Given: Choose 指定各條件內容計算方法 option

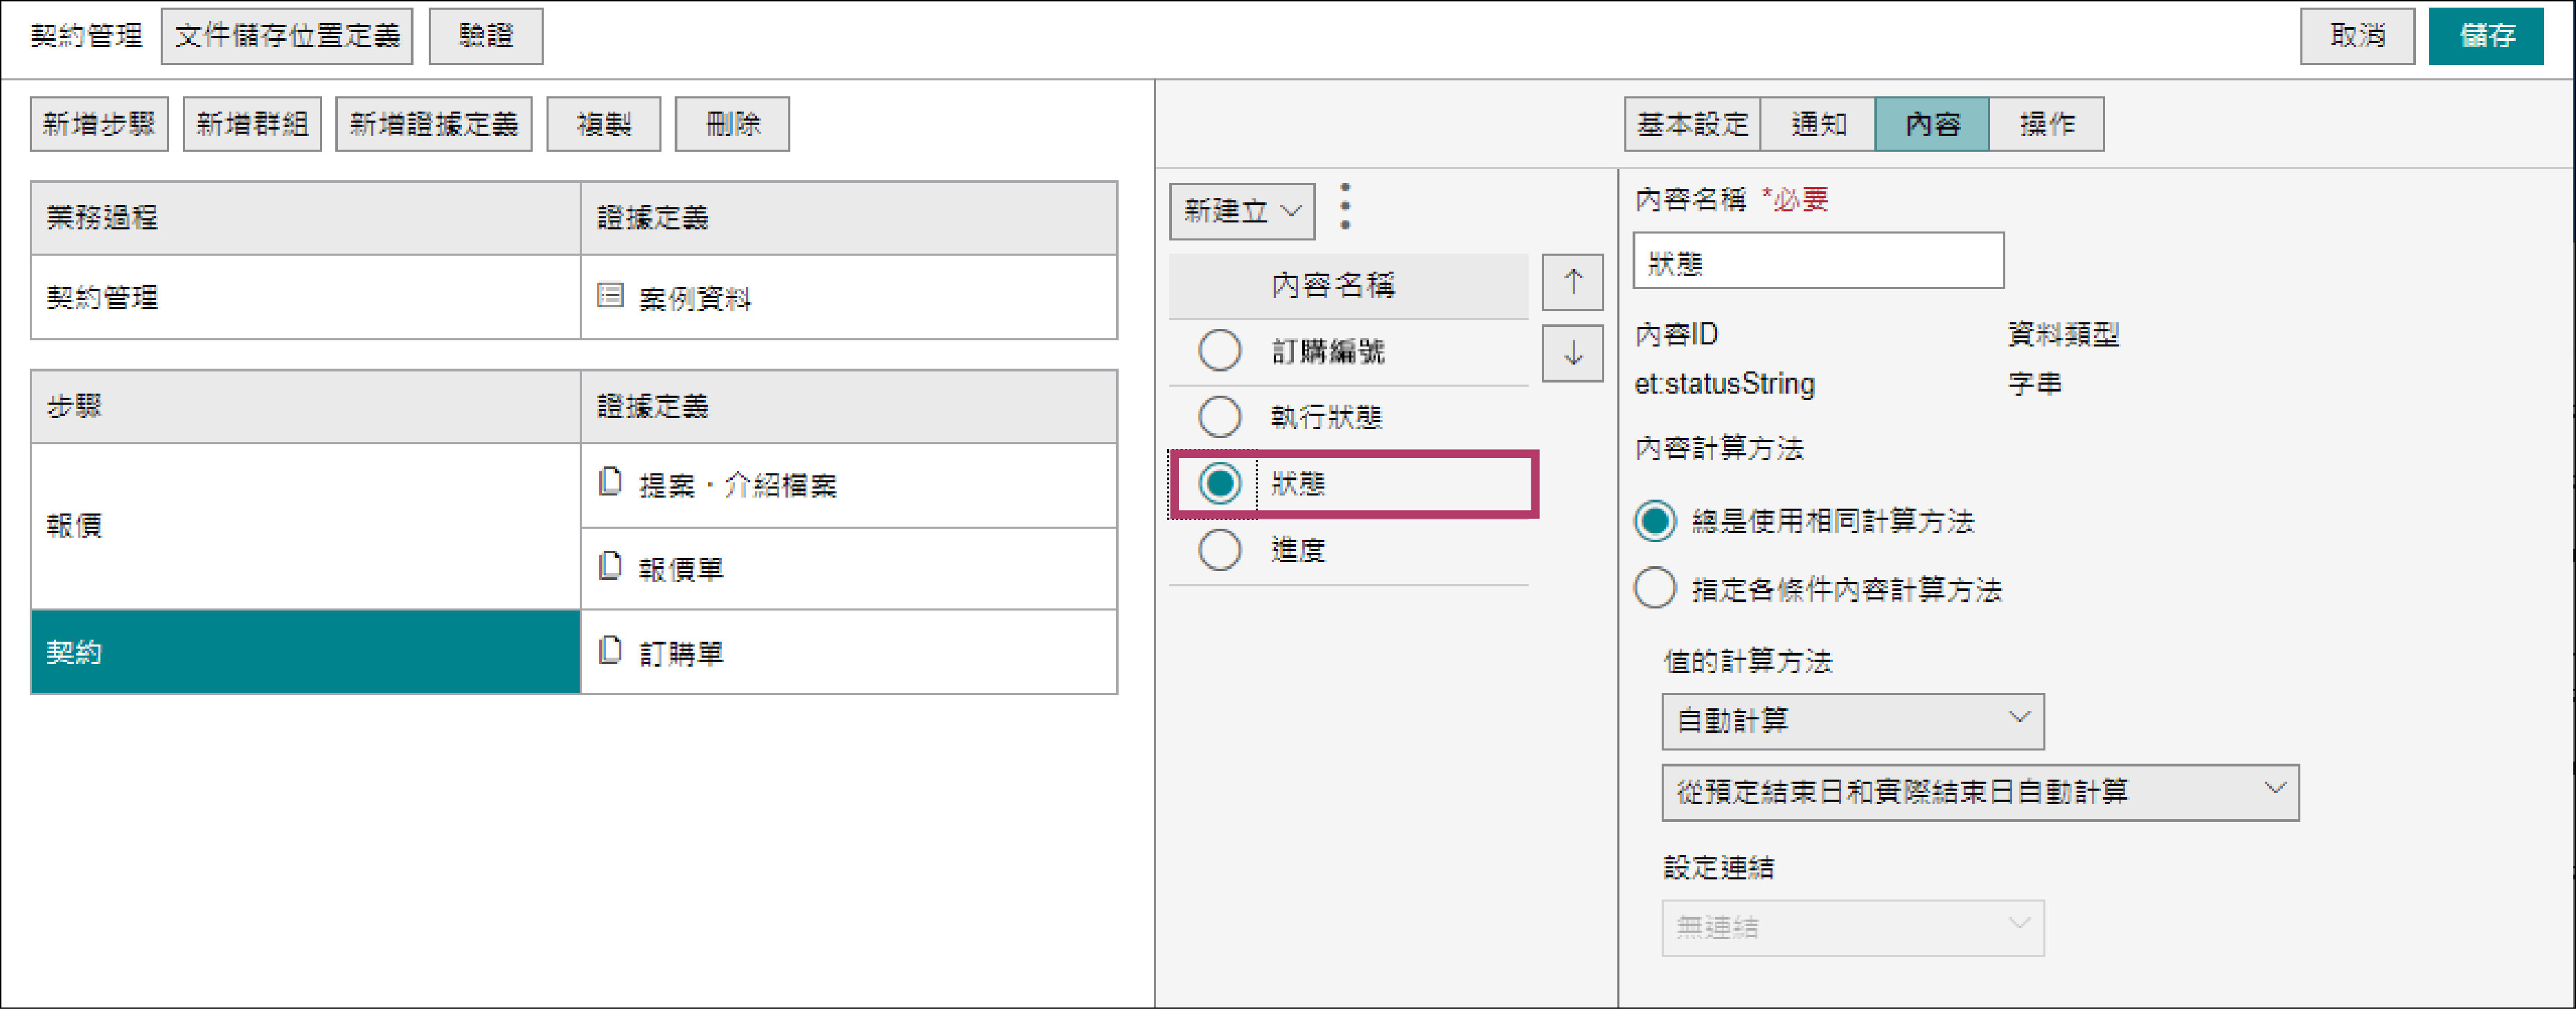Looking at the screenshot, I should tap(1655, 589).
